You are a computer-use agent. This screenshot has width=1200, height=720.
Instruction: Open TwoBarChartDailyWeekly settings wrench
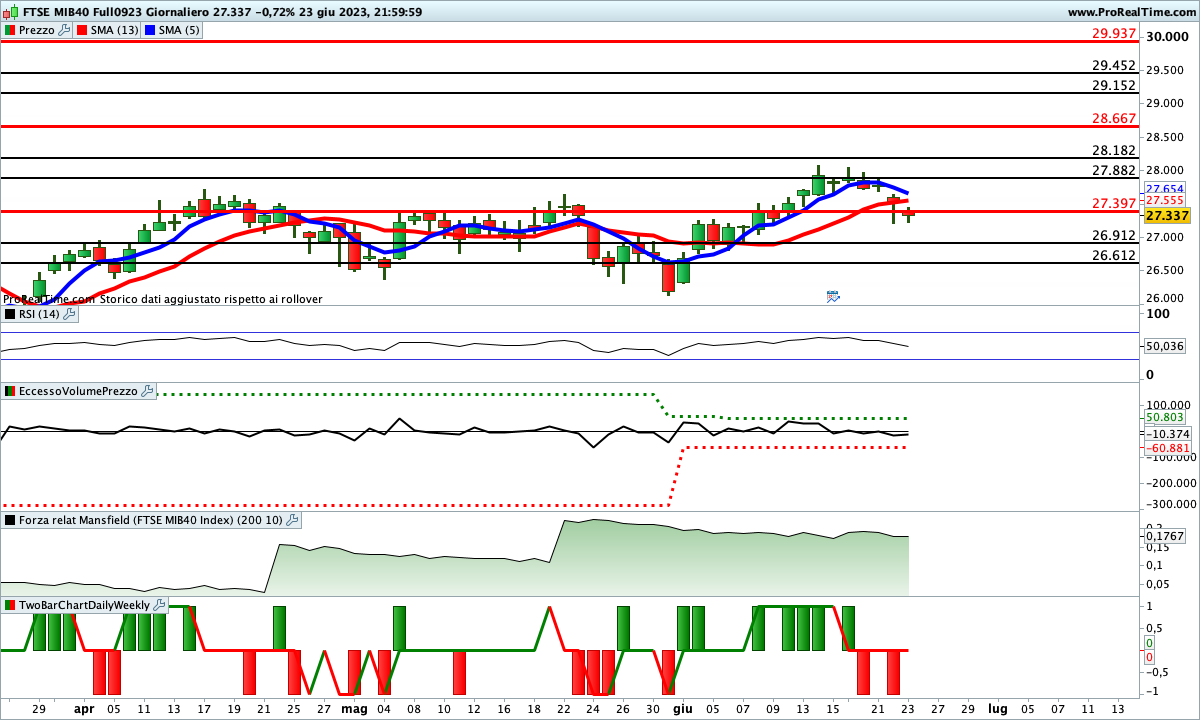point(159,605)
